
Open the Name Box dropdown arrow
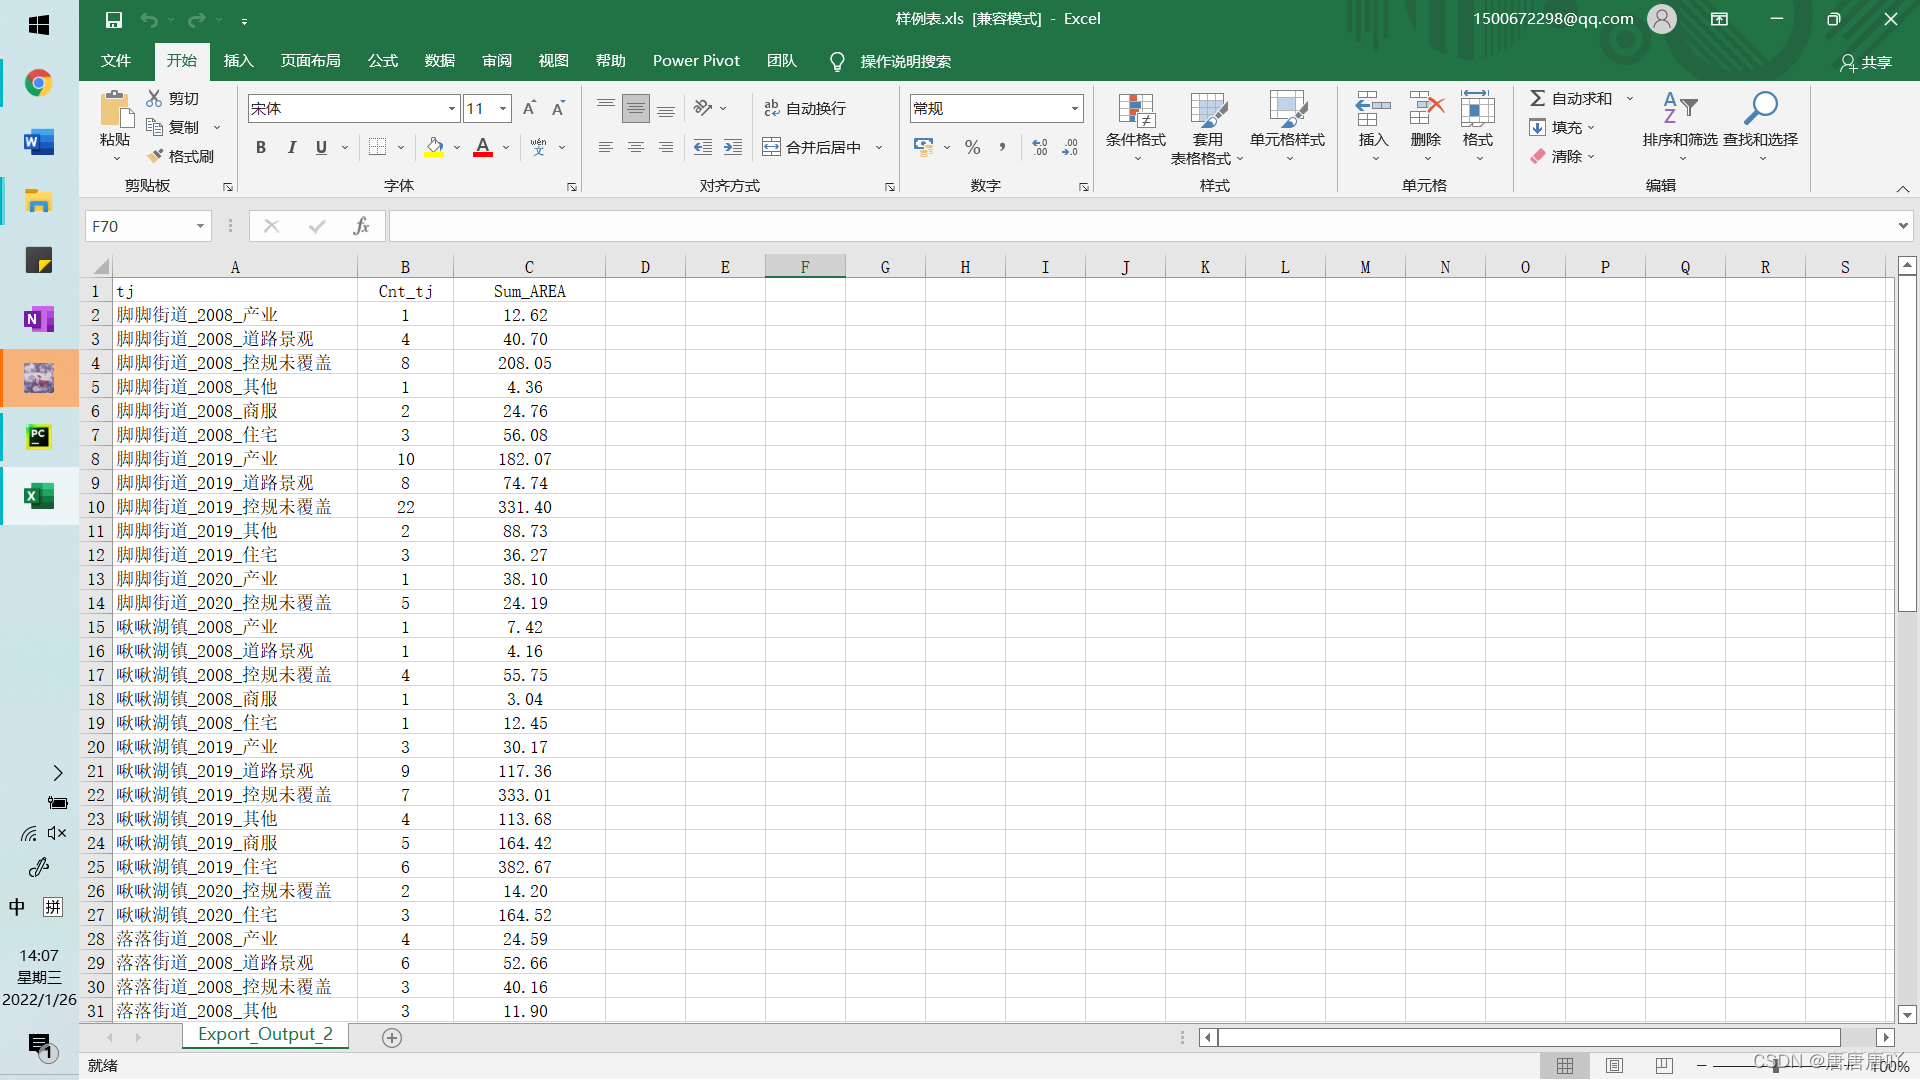[200, 227]
